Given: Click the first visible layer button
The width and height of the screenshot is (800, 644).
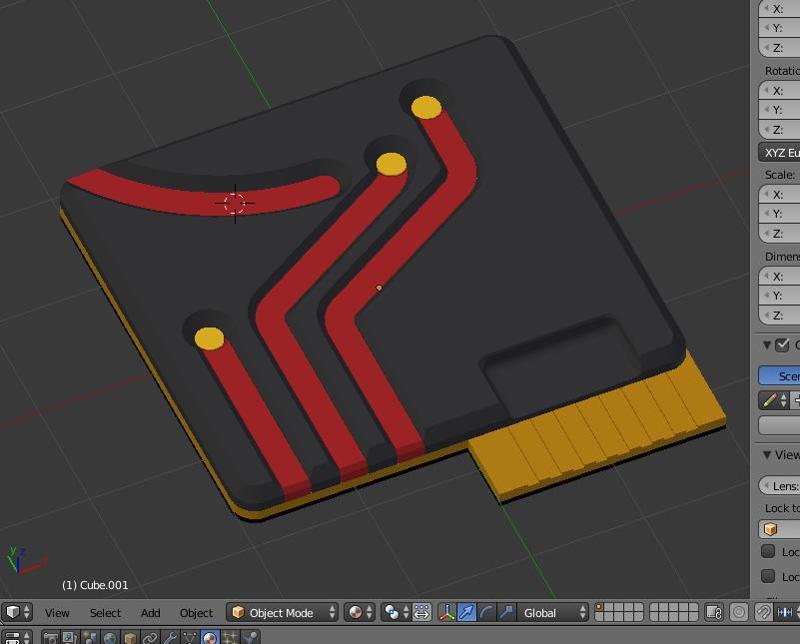Looking at the screenshot, I should pos(601,608).
